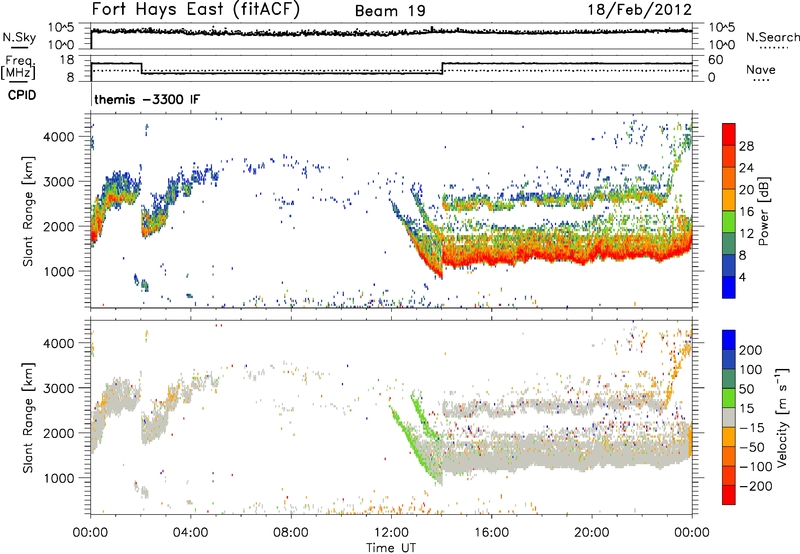This screenshot has height=554, width=800.
Task: Click inside the velocity range-time plot
Action: tap(391, 417)
